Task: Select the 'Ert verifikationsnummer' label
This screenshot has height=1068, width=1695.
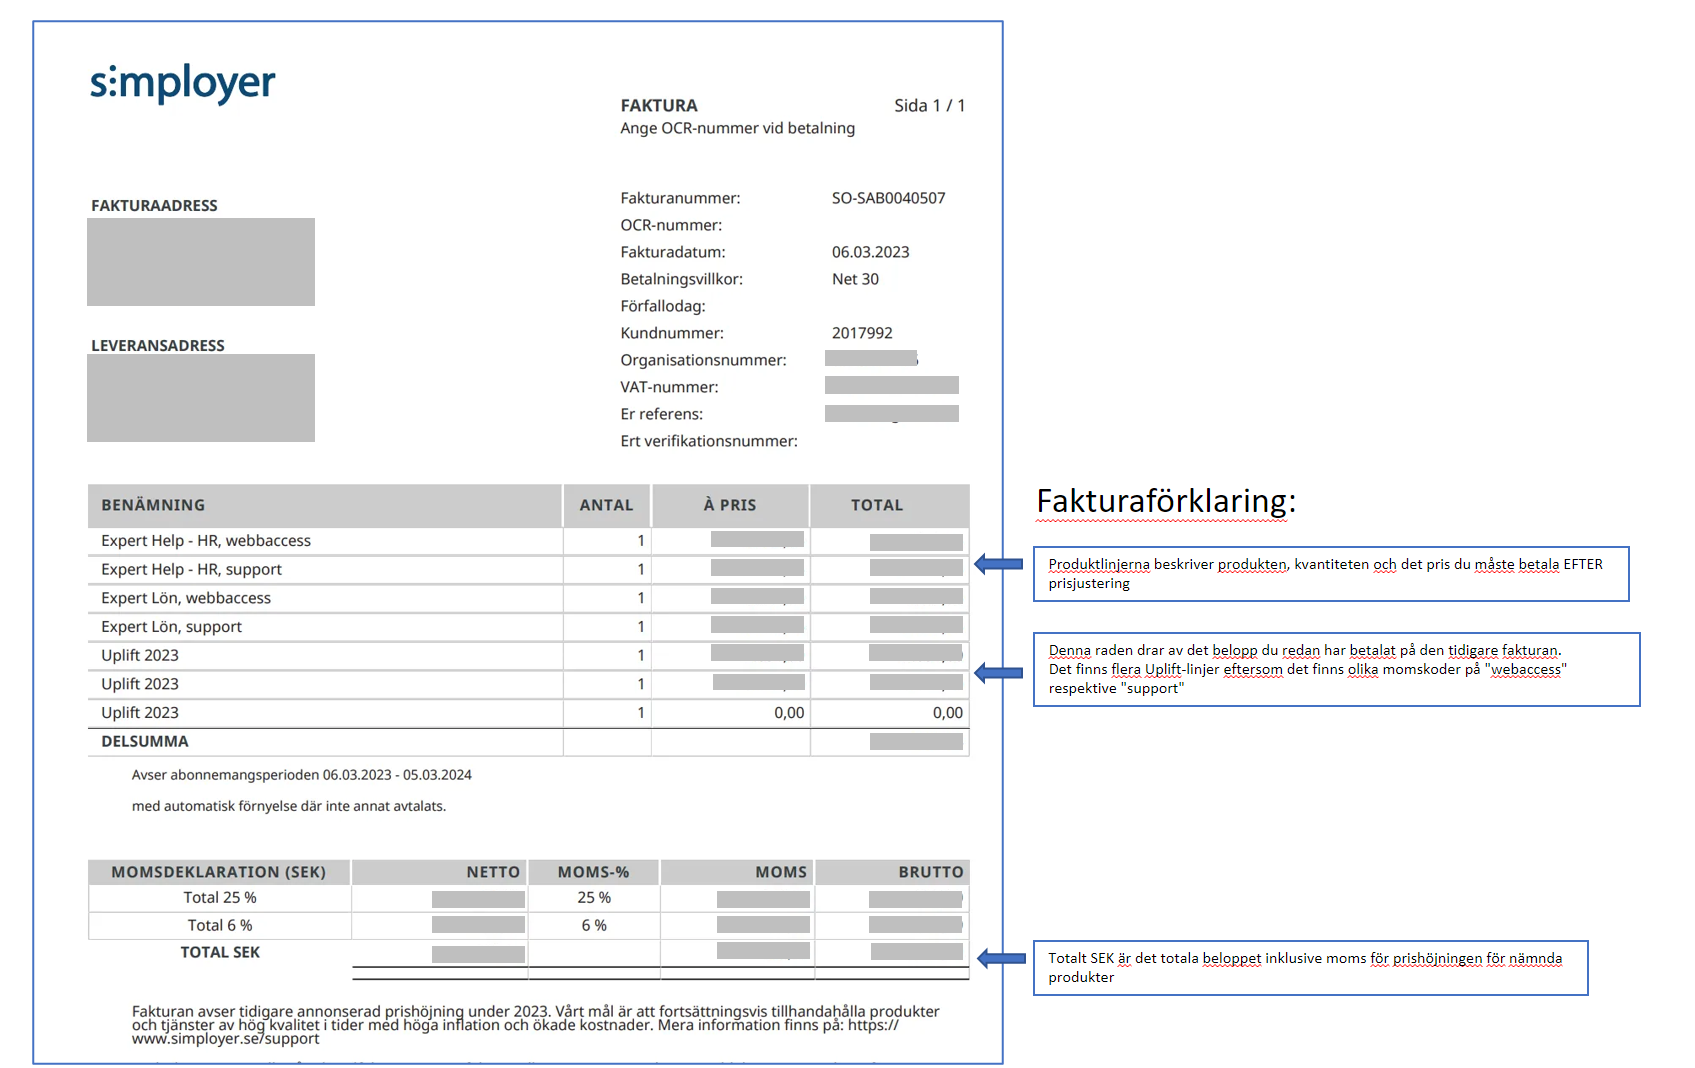Action: pos(709,441)
